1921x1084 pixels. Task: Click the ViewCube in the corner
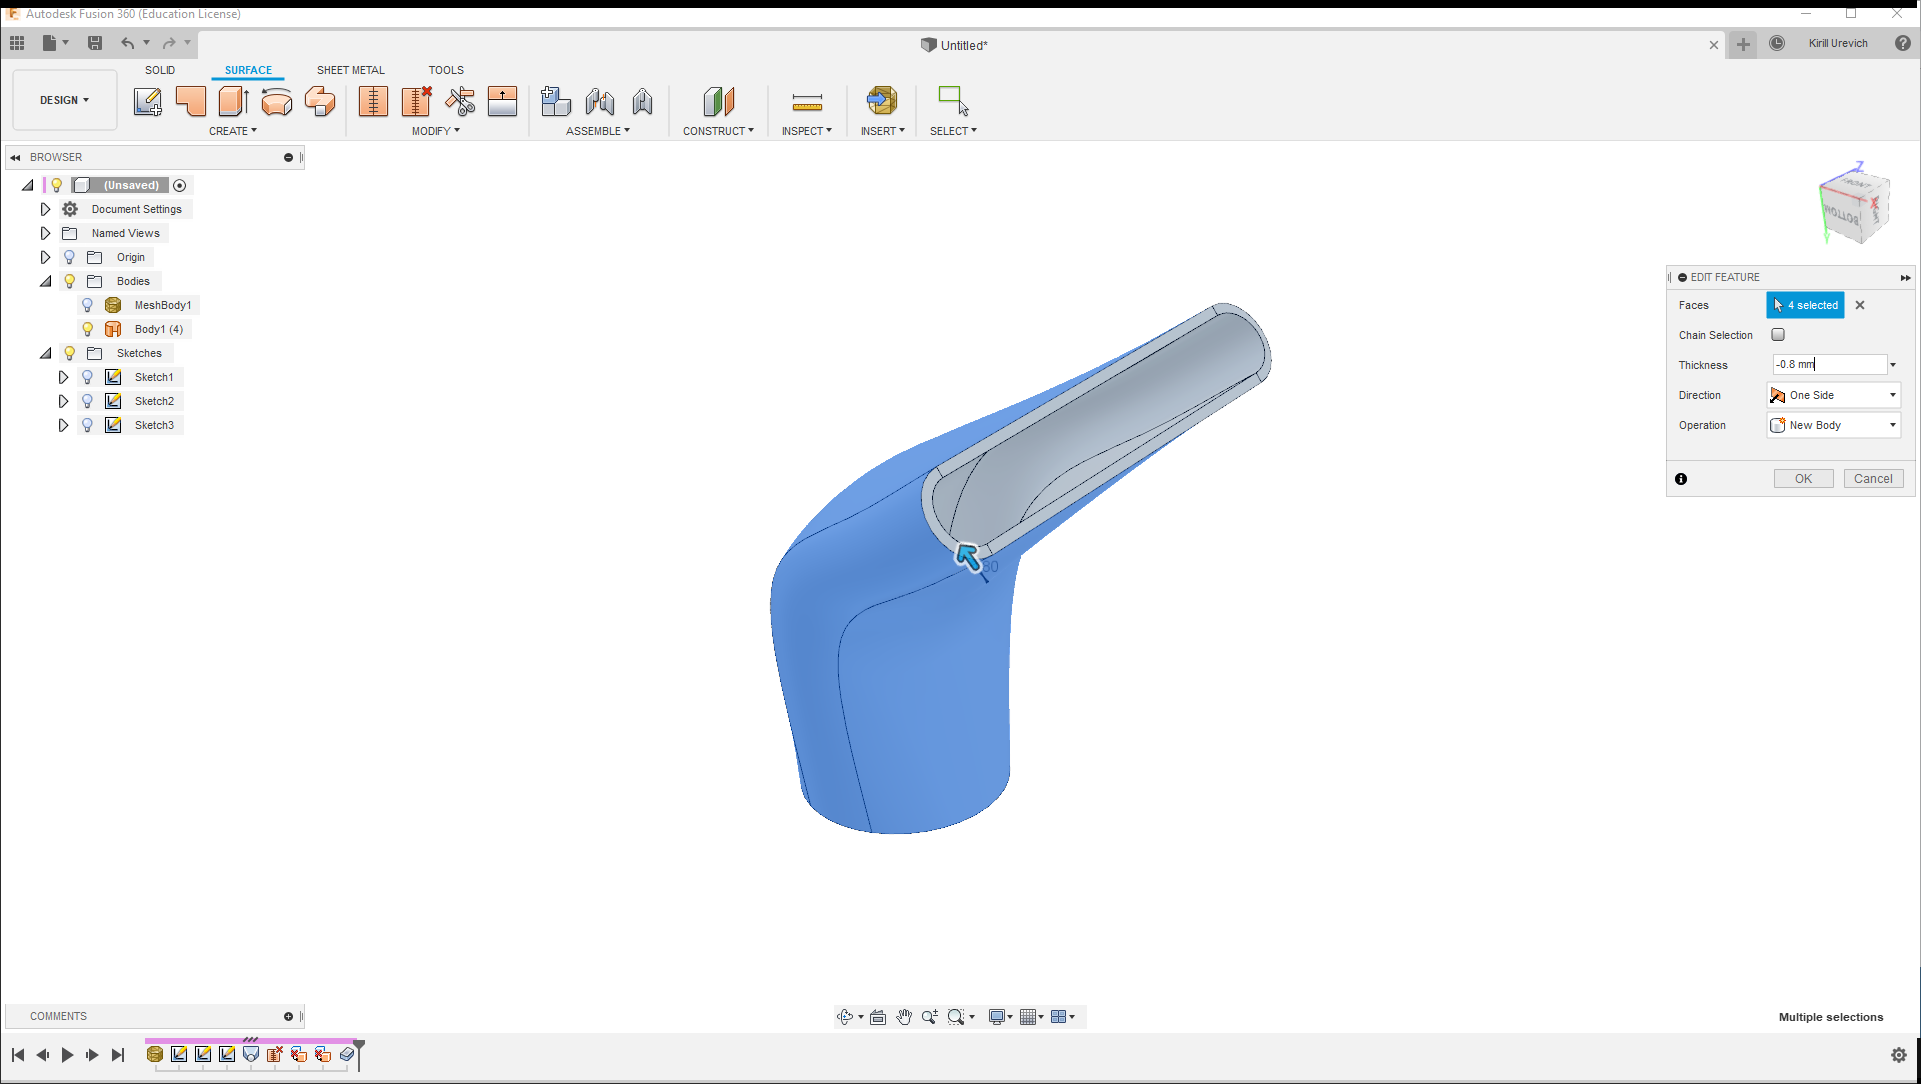[x=1853, y=207]
